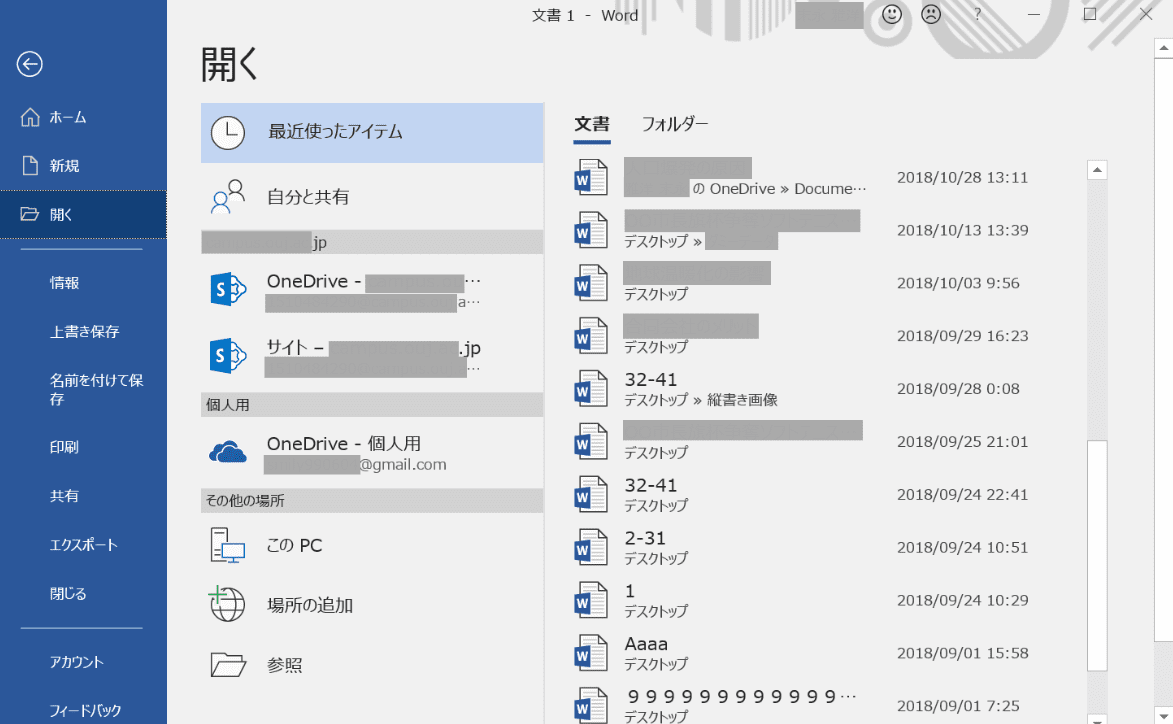Open document dated 2018/10/28 13:11

coord(825,178)
